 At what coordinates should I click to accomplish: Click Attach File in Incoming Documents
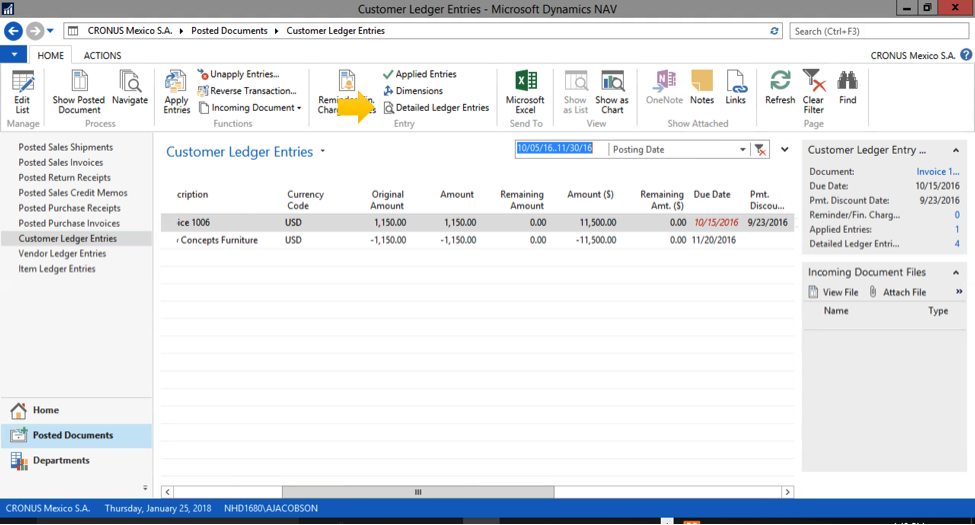(x=897, y=292)
